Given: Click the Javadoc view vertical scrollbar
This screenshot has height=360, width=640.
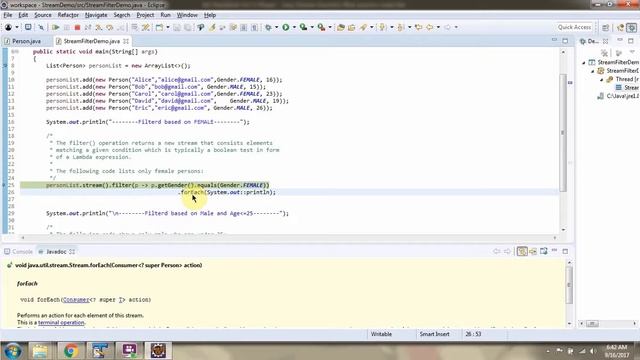Looking at the screenshot, I should [x=569, y=286].
